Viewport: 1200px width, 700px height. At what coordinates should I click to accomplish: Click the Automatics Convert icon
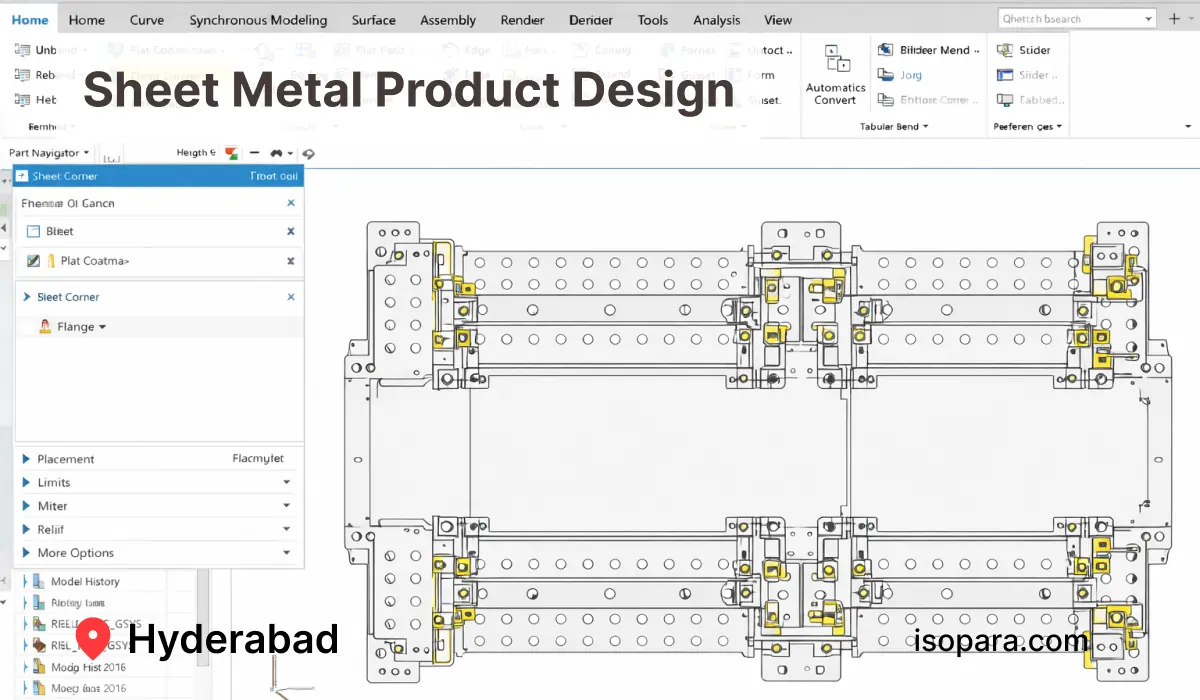[x=837, y=61]
